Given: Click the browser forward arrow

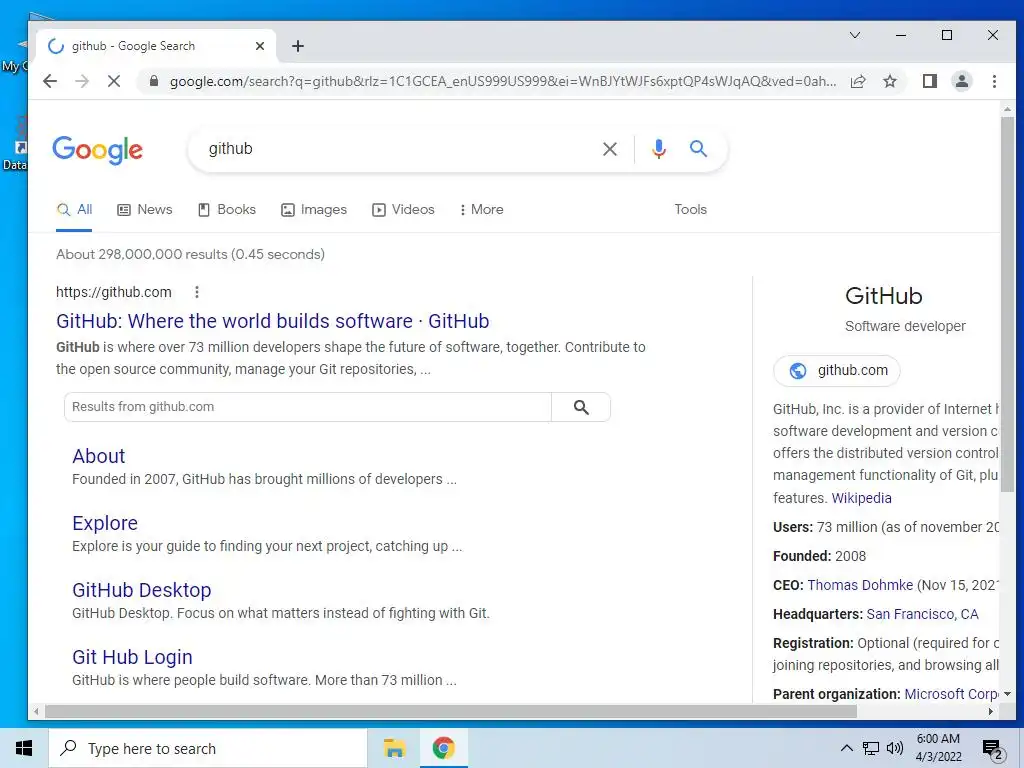Looking at the screenshot, I should tap(82, 81).
